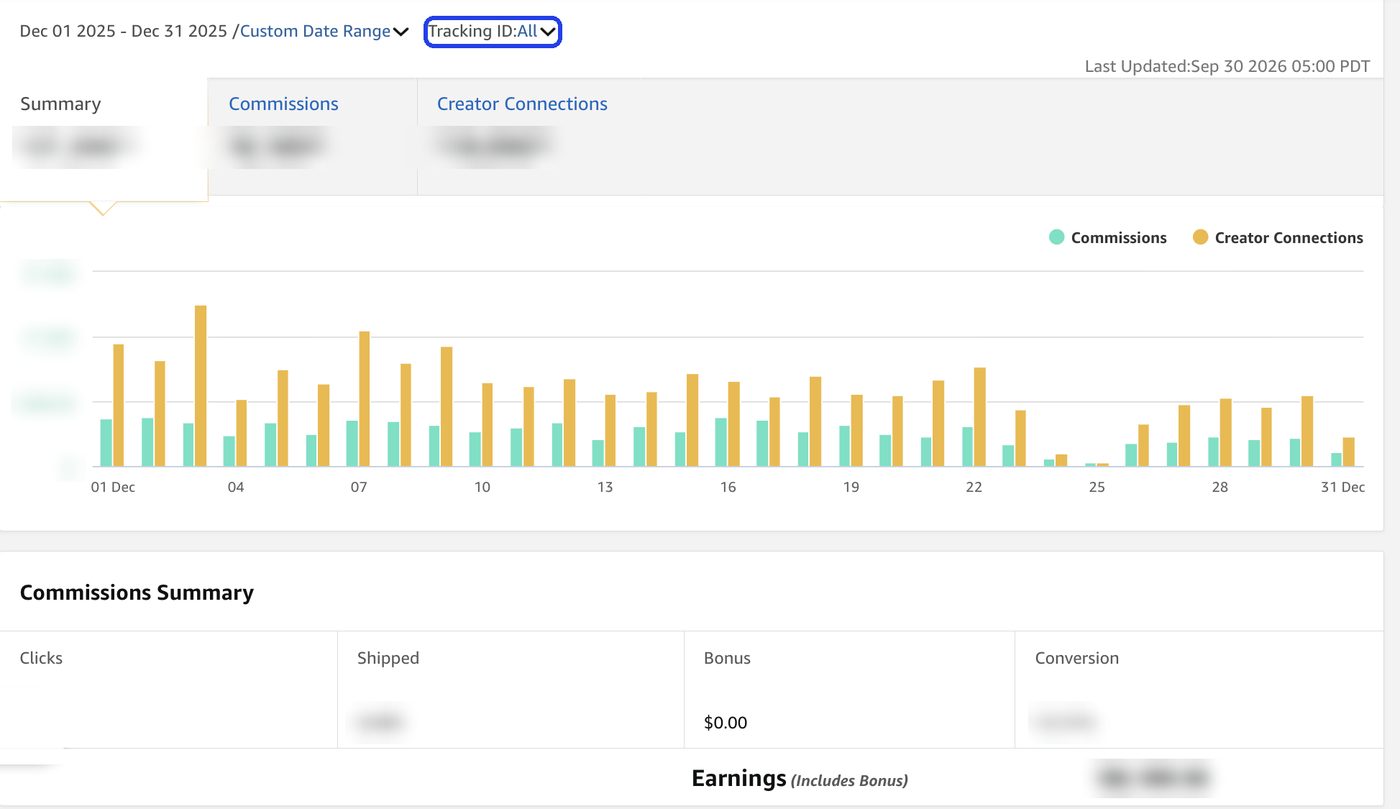Click the Bonus column label
1400x809 pixels.
[x=727, y=658]
